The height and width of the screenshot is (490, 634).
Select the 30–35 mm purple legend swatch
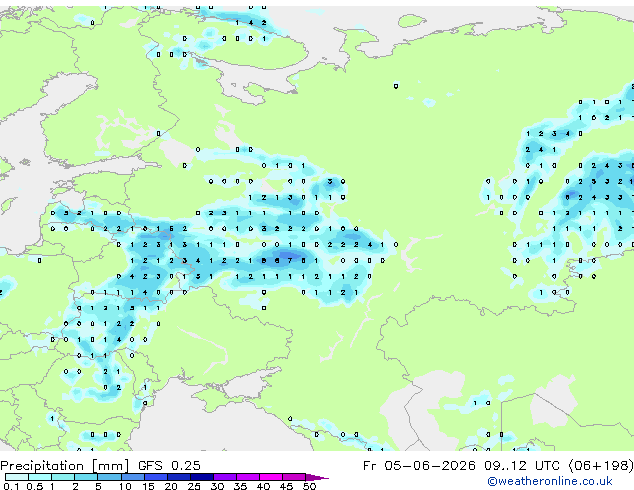coord(224,477)
